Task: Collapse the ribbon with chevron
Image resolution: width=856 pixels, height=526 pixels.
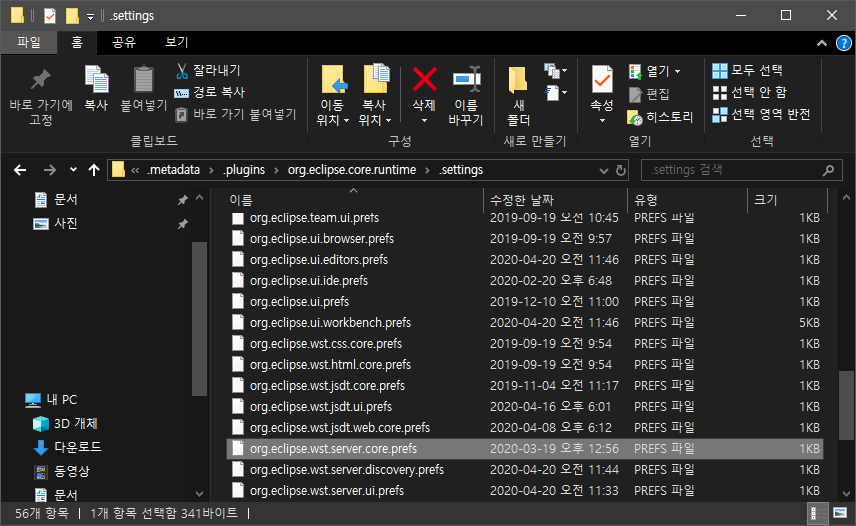Action: coord(822,43)
